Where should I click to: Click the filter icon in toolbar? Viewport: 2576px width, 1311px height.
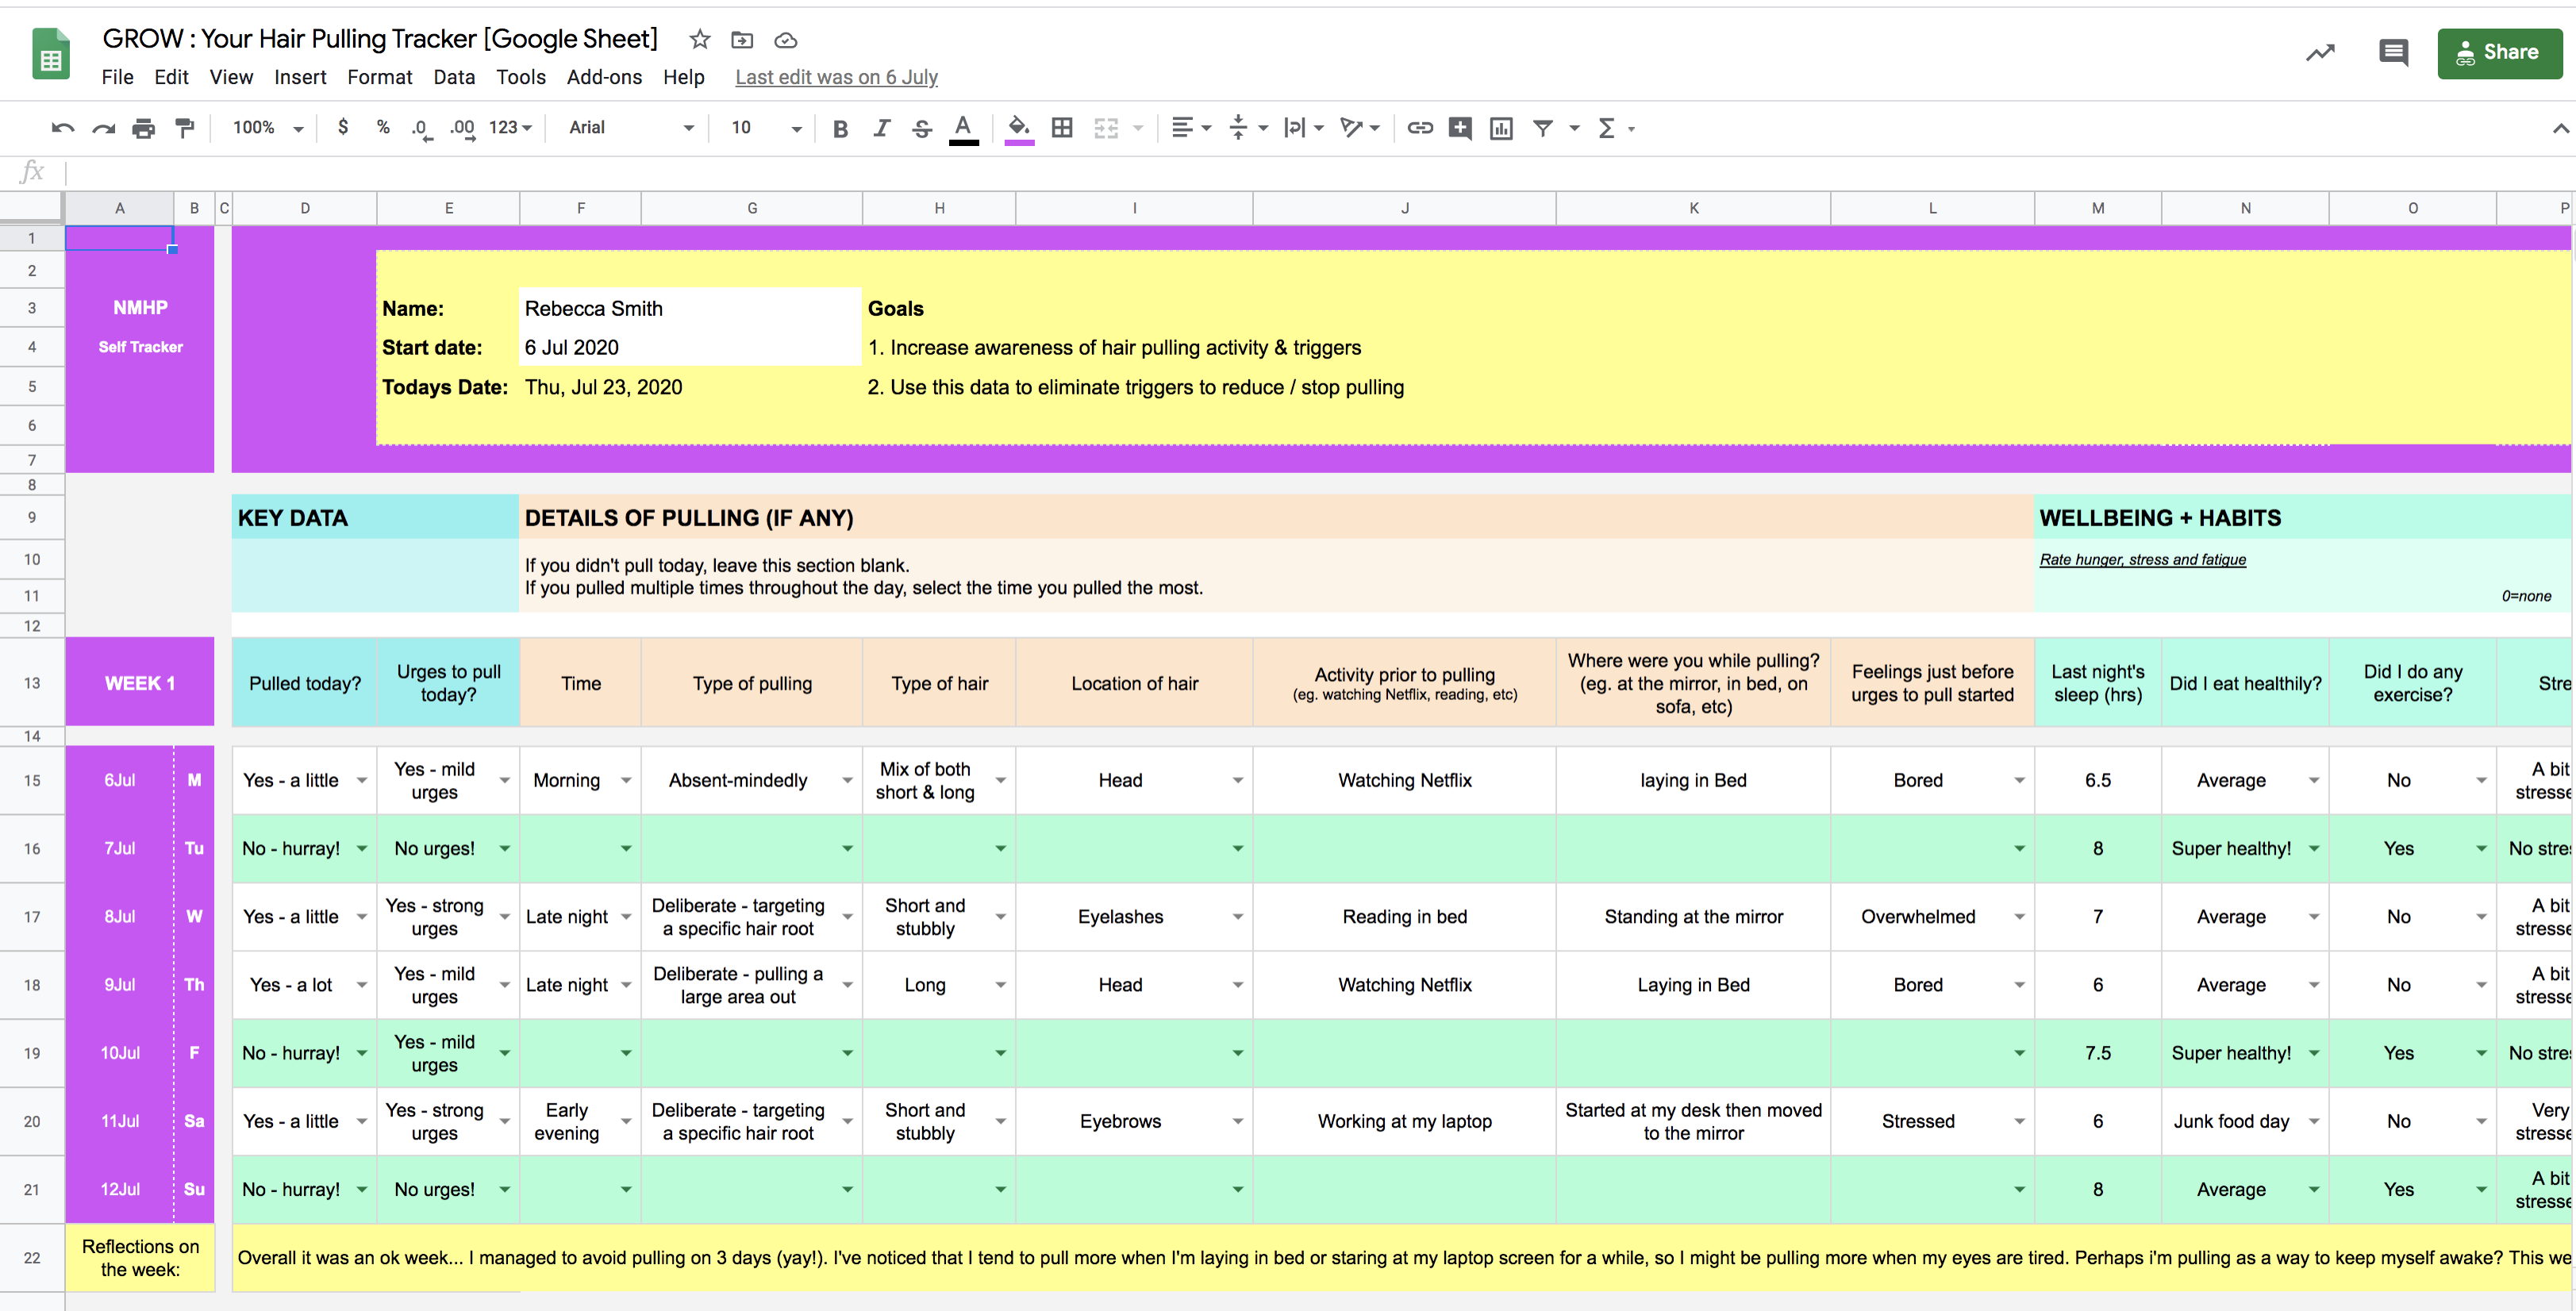(x=1543, y=127)
